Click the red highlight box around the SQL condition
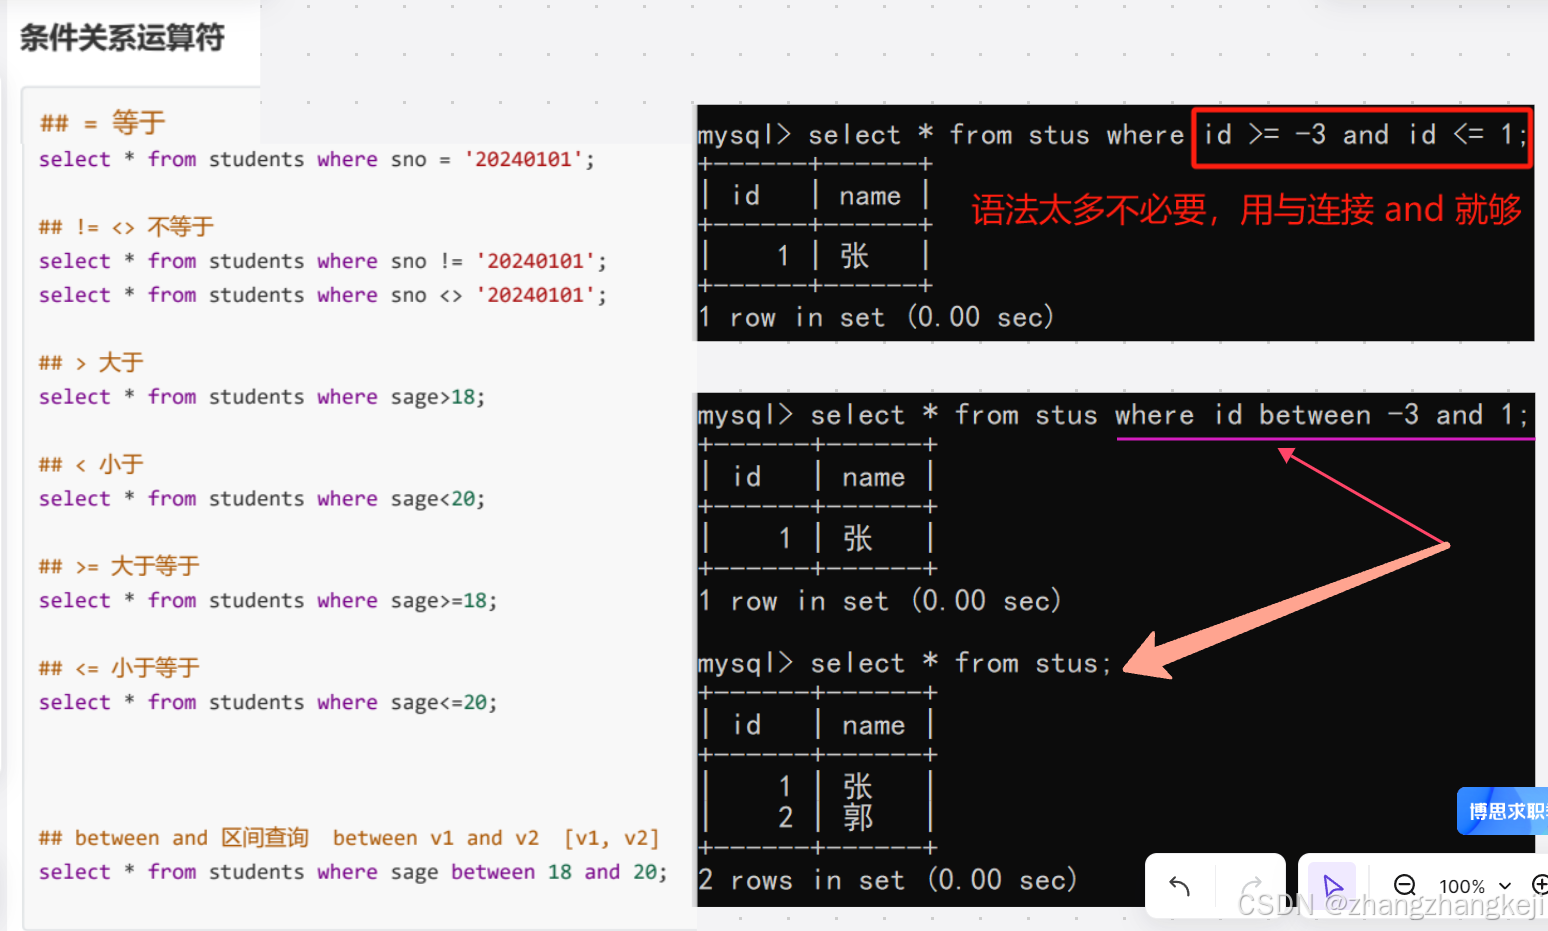 (x=1362, y=137)
